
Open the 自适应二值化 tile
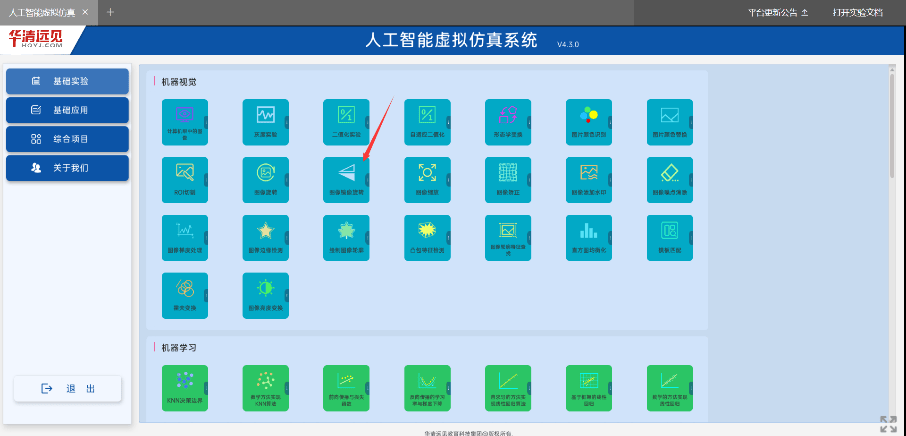click(427, 122)
